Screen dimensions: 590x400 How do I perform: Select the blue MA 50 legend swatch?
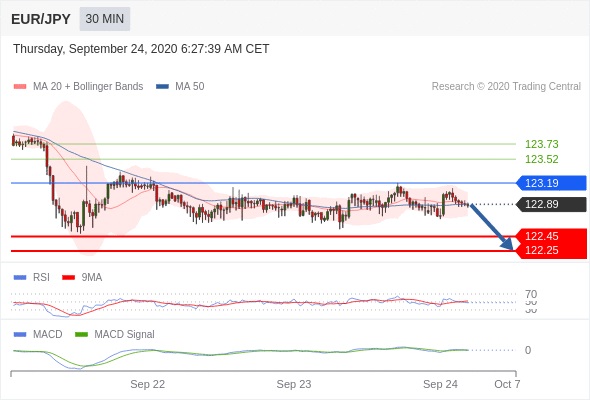pos(162,87)
